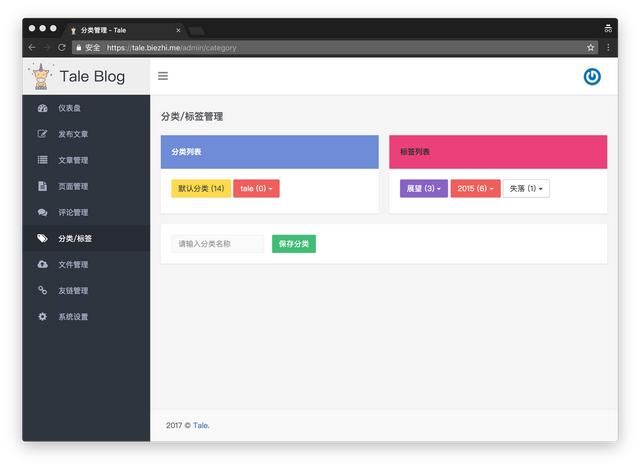640x468 pixels.
Task: Select the 文章管理 list icon
Action: pos(42,160)
